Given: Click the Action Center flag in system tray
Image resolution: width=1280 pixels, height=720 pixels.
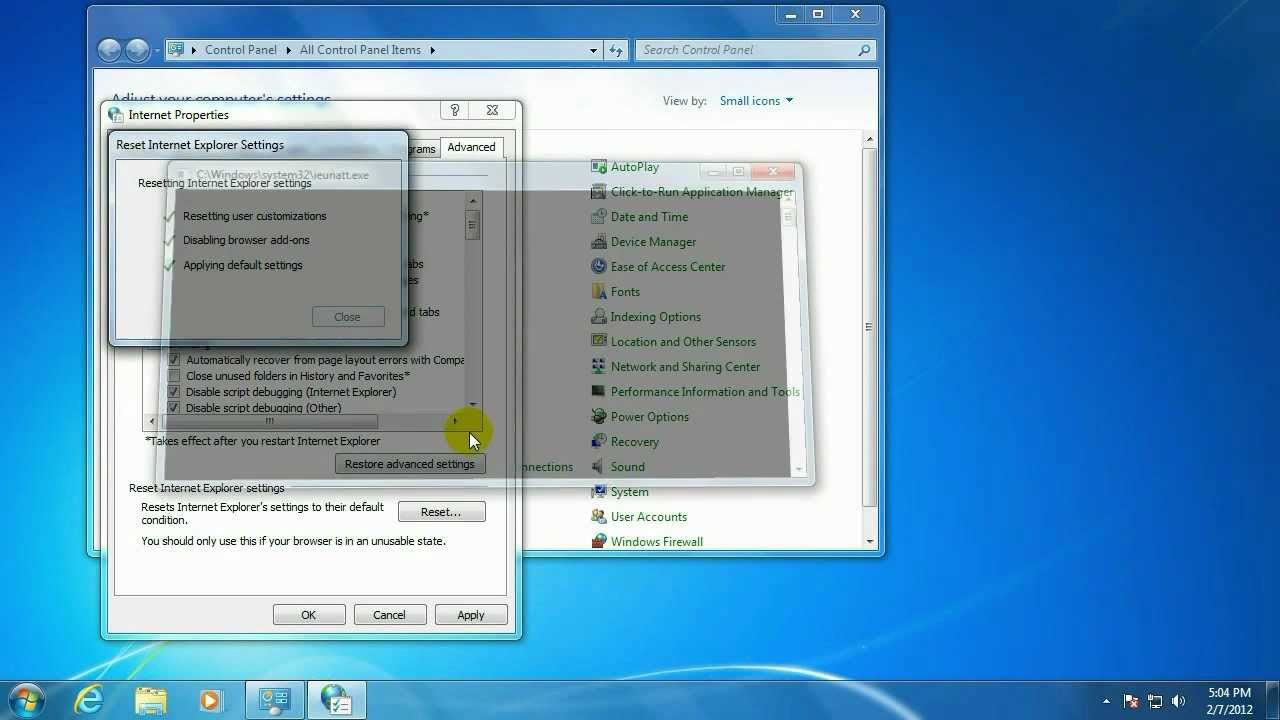Looking at the screenshot, I should (x=1132, y=701).
